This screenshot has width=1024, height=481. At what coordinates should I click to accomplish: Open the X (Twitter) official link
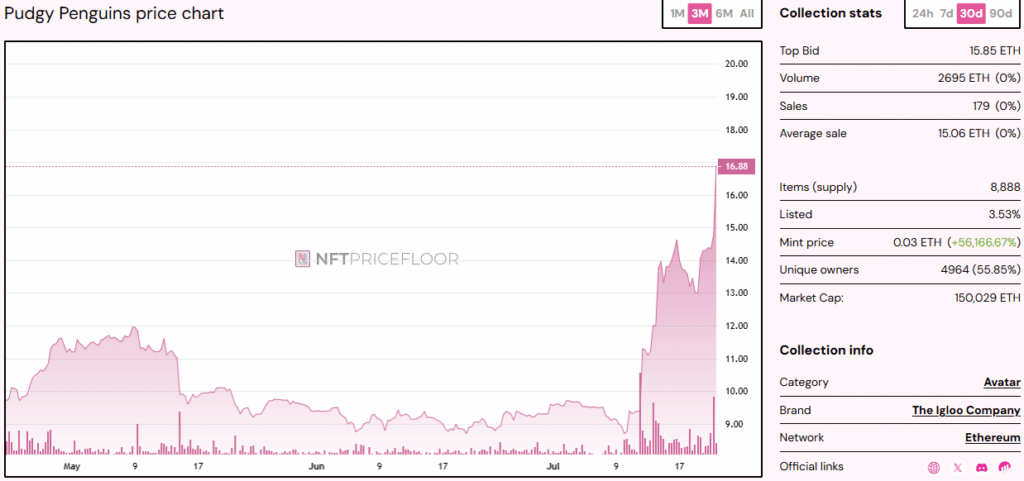click(958, 467)
